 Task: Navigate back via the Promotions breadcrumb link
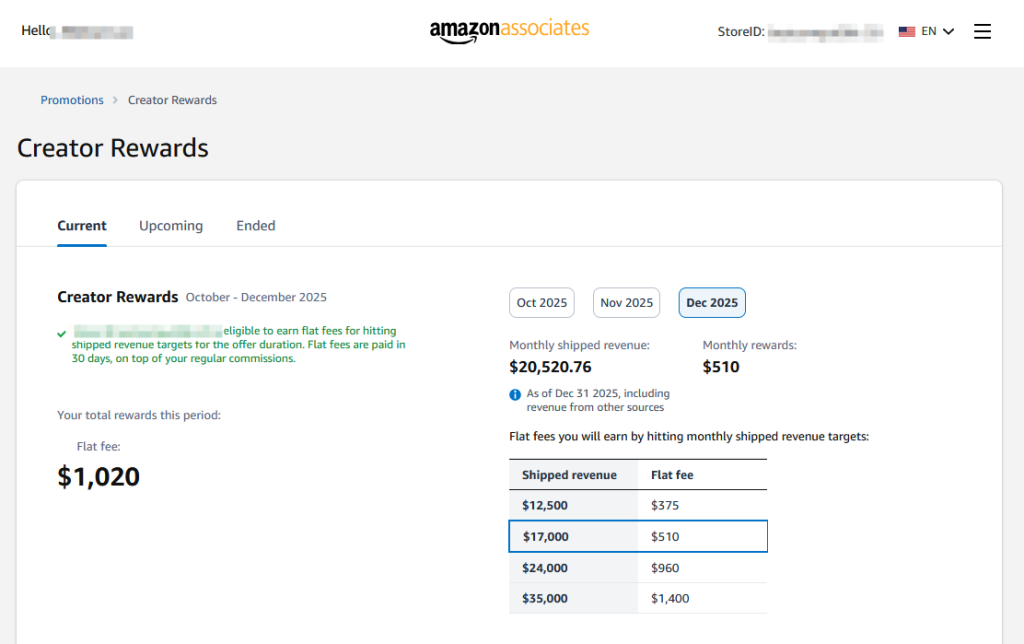coord(71,99)
